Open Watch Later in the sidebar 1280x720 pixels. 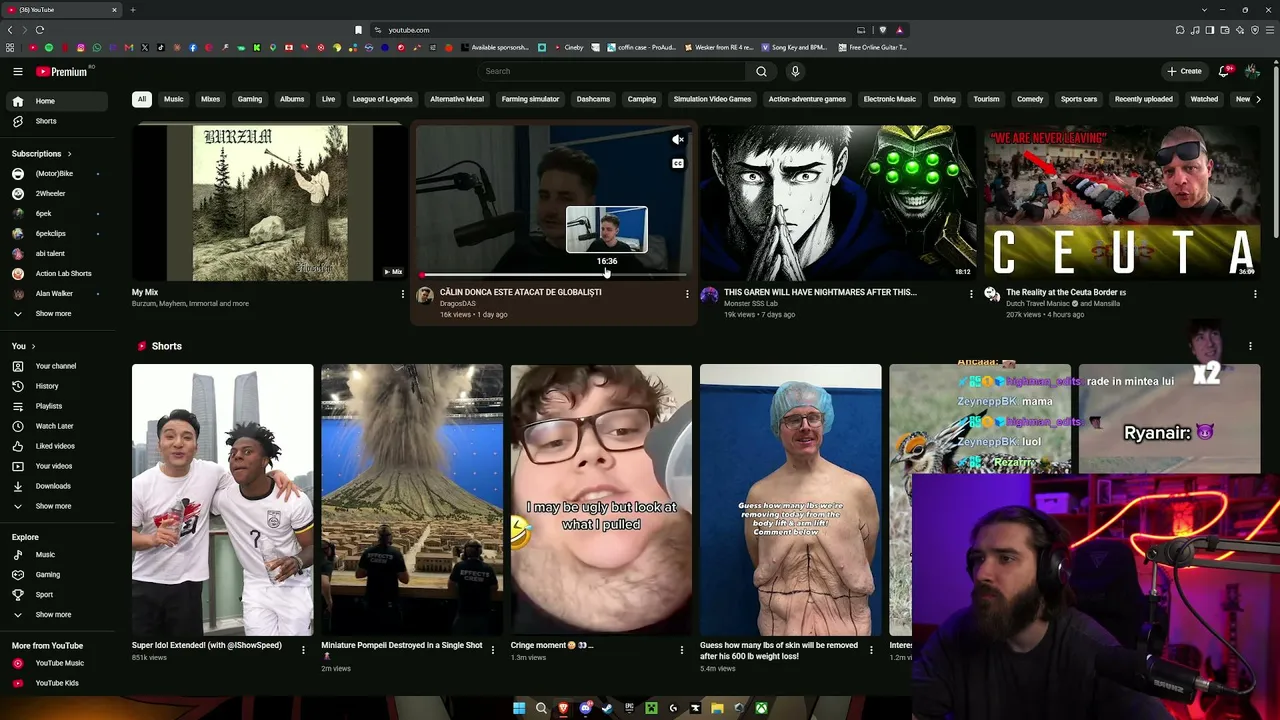tap(57, 426)
